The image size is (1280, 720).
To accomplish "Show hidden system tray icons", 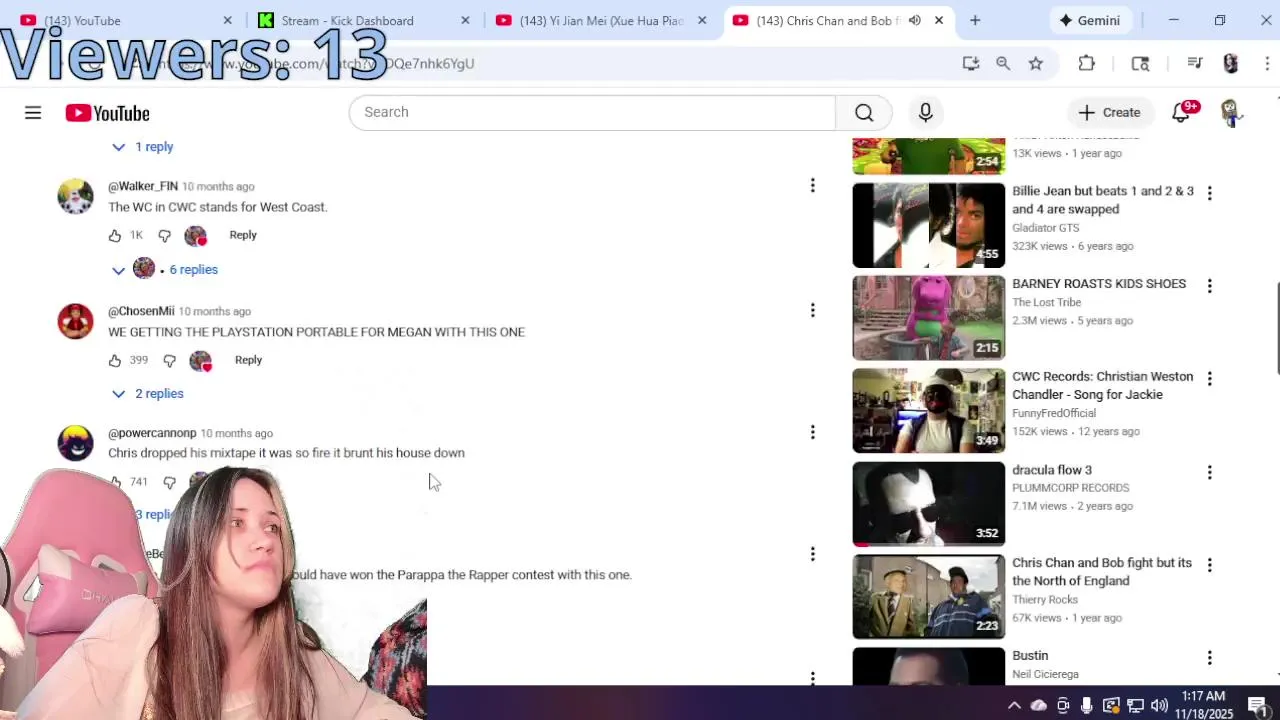I will [x=1014, y=705].
